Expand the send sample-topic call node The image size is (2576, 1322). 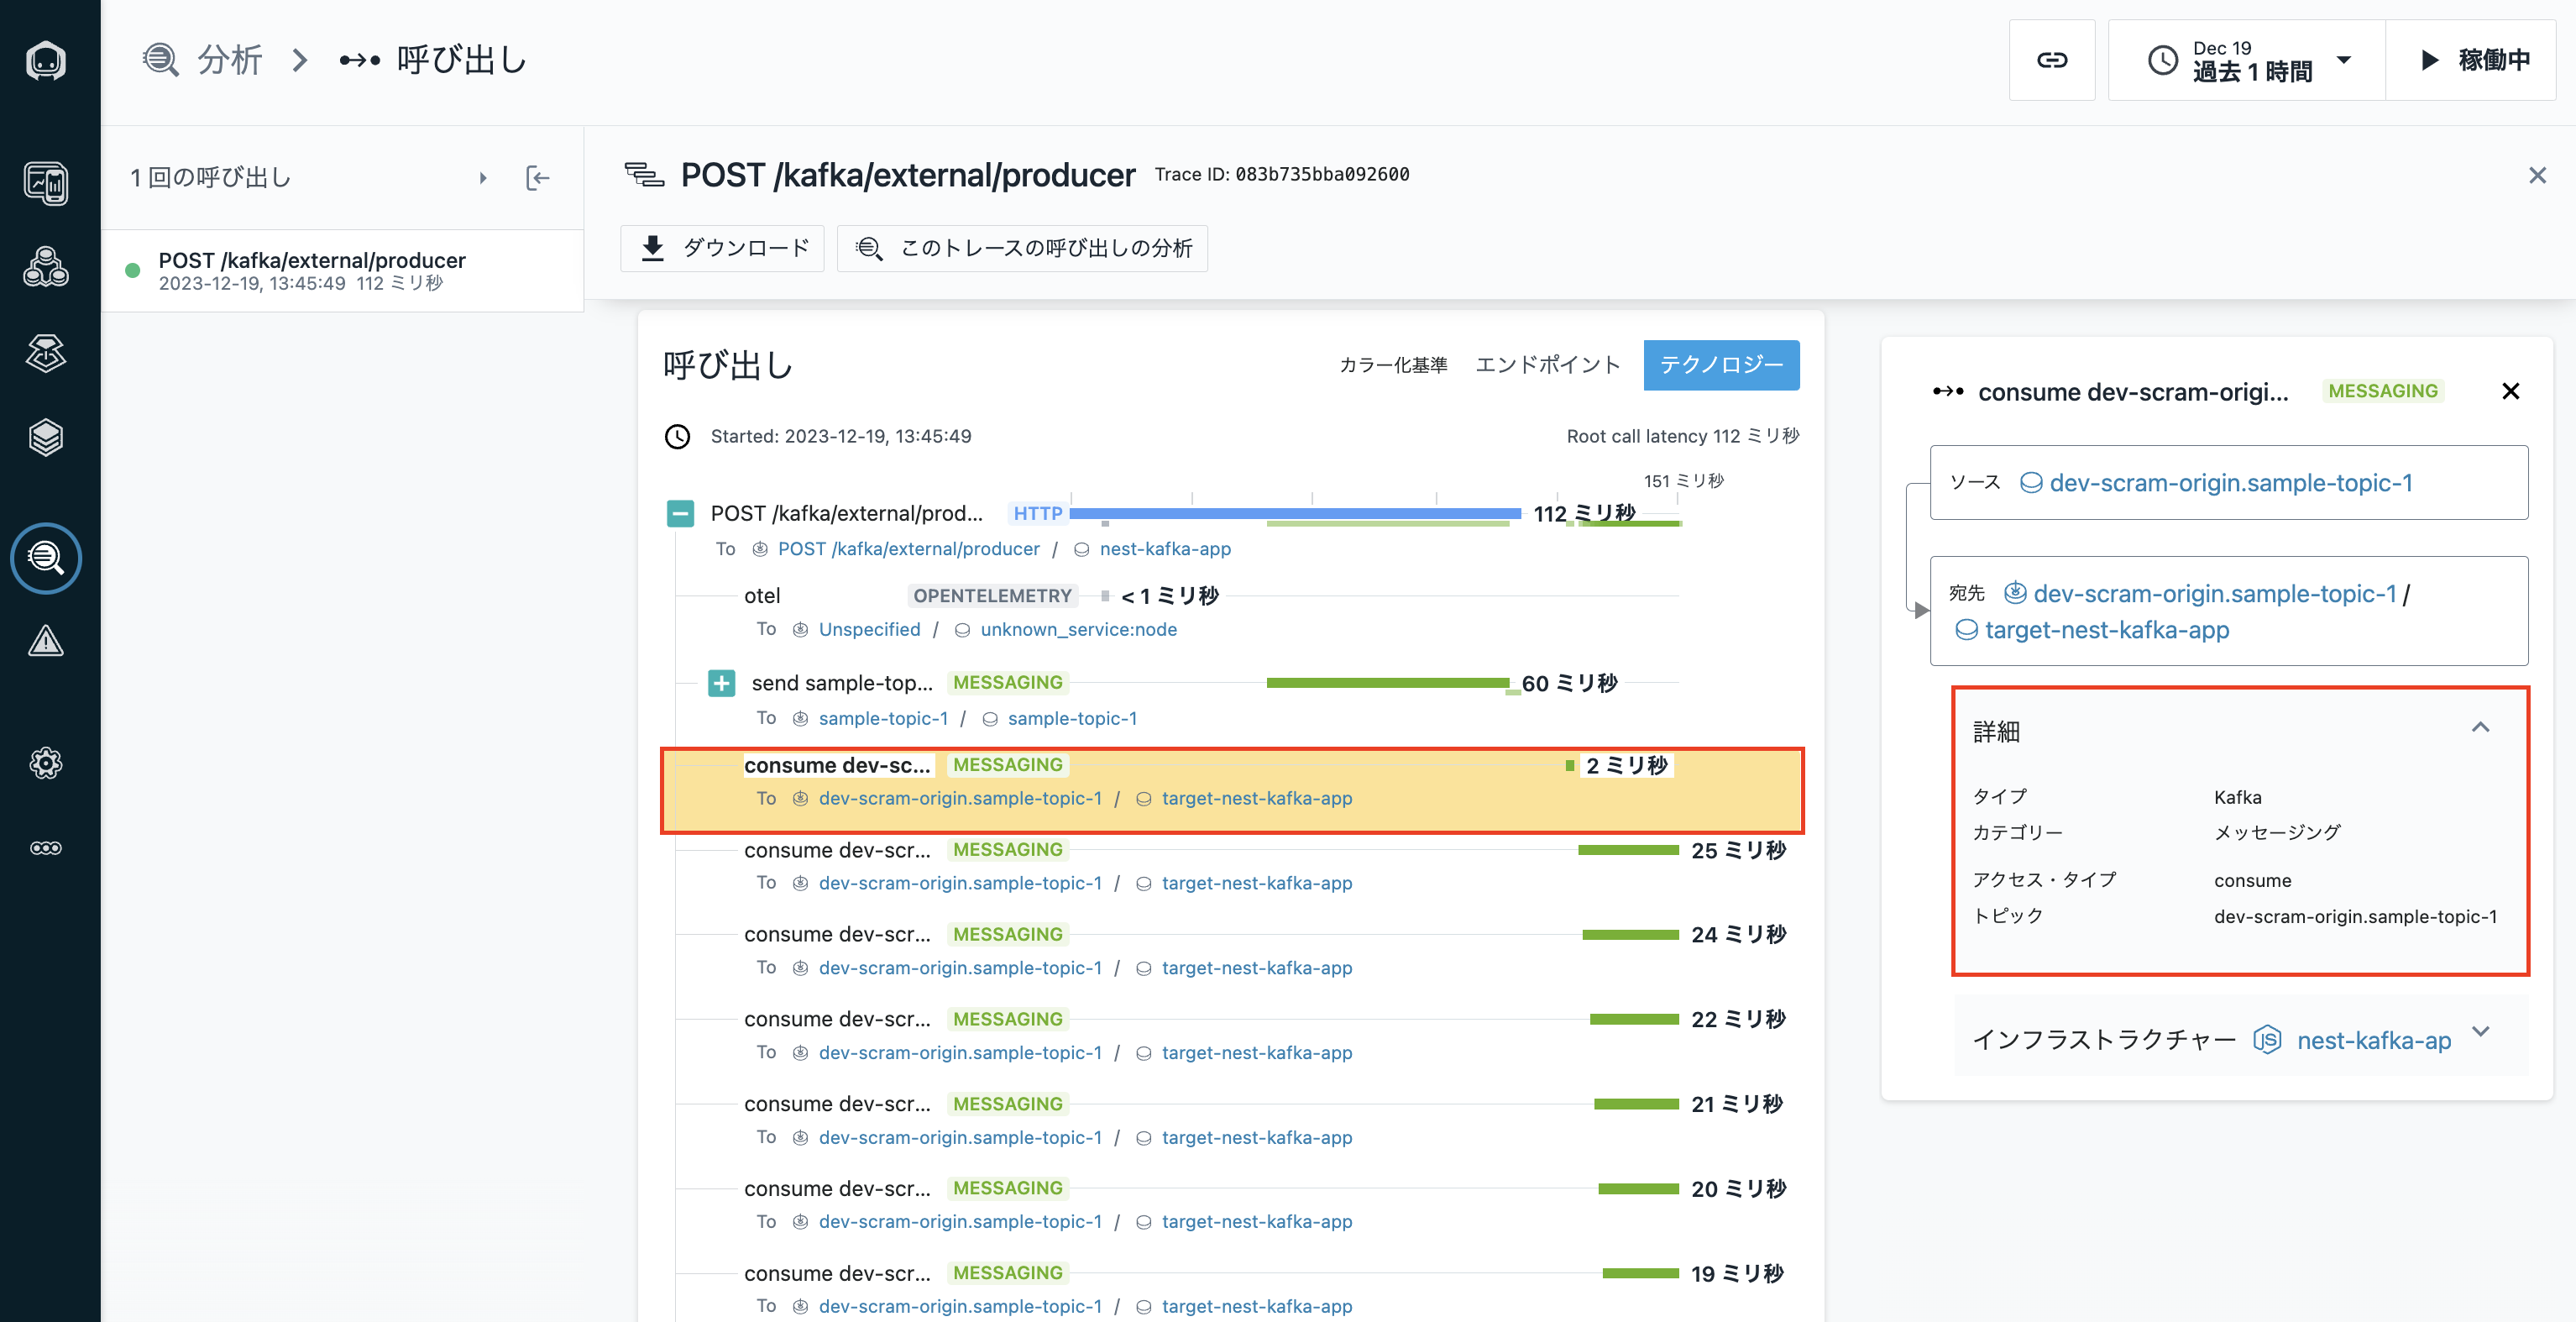(721, 683)
